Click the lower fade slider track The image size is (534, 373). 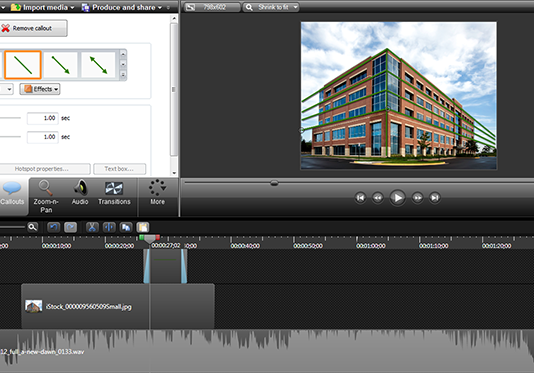tap(10, 137)
